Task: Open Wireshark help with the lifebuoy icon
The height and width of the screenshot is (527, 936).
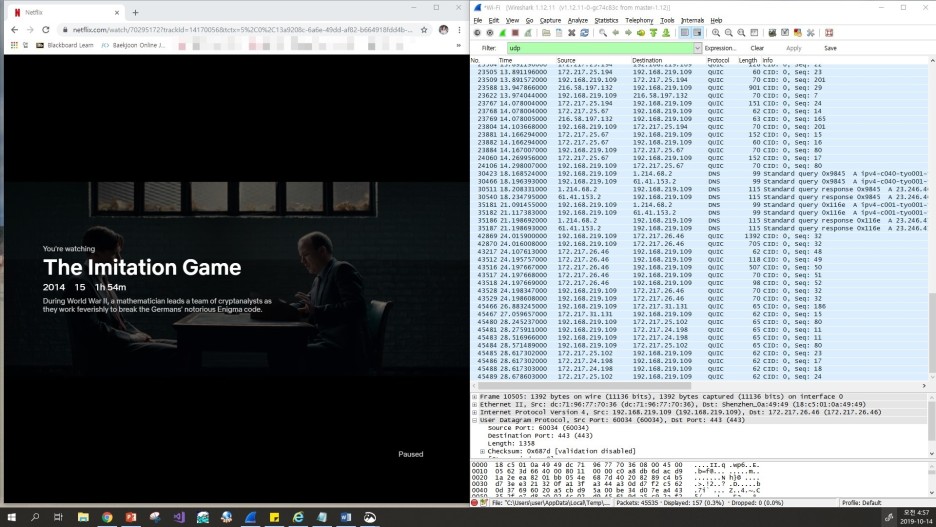Action: [x=829, y=33]
